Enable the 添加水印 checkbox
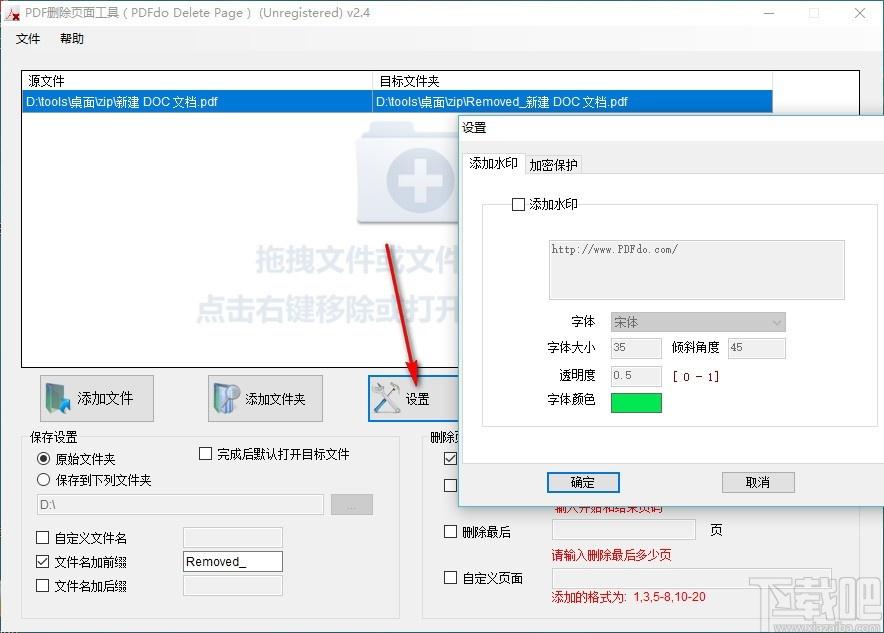The image size is (884, 633). tap(518, 204)
